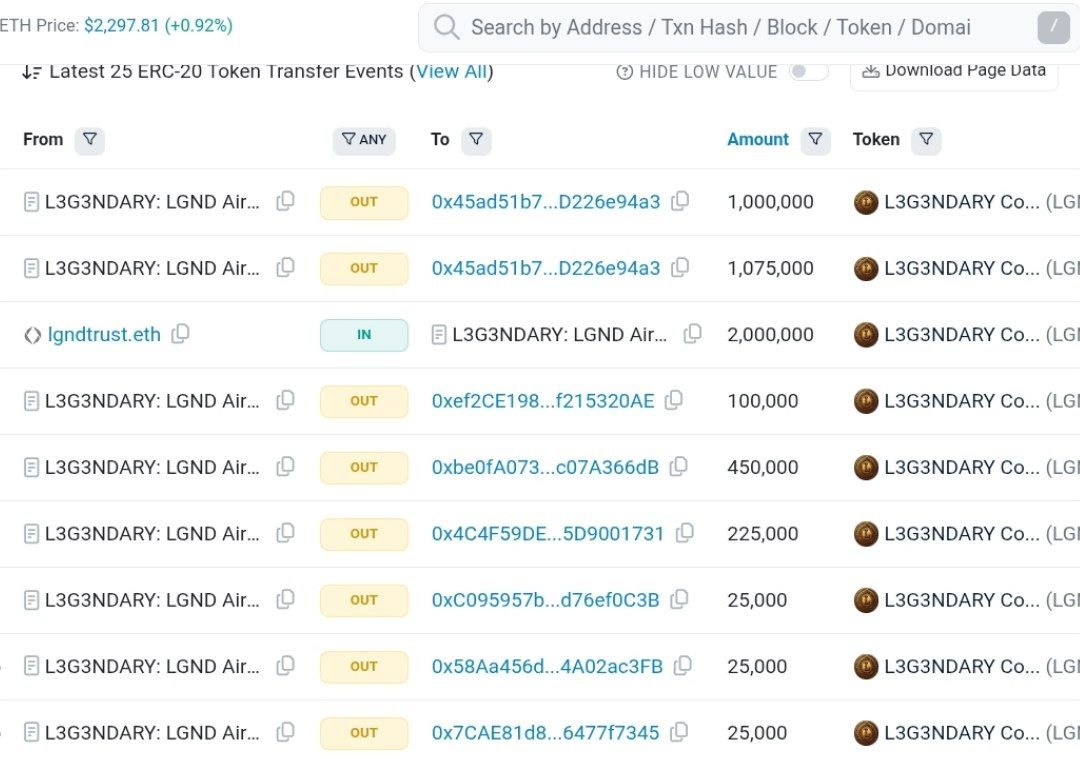The image size is (1080, 759).
Task: Copy 0x58Aa456d...4A02ac3FB address
Action: coord(683,666)
